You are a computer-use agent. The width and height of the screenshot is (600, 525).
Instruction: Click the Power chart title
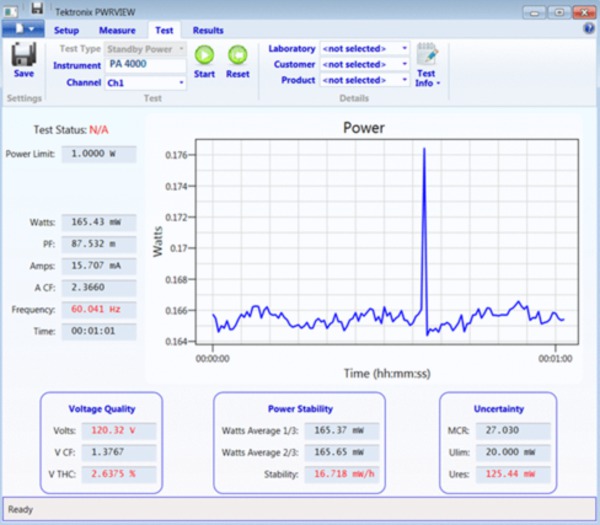point(364,128)
